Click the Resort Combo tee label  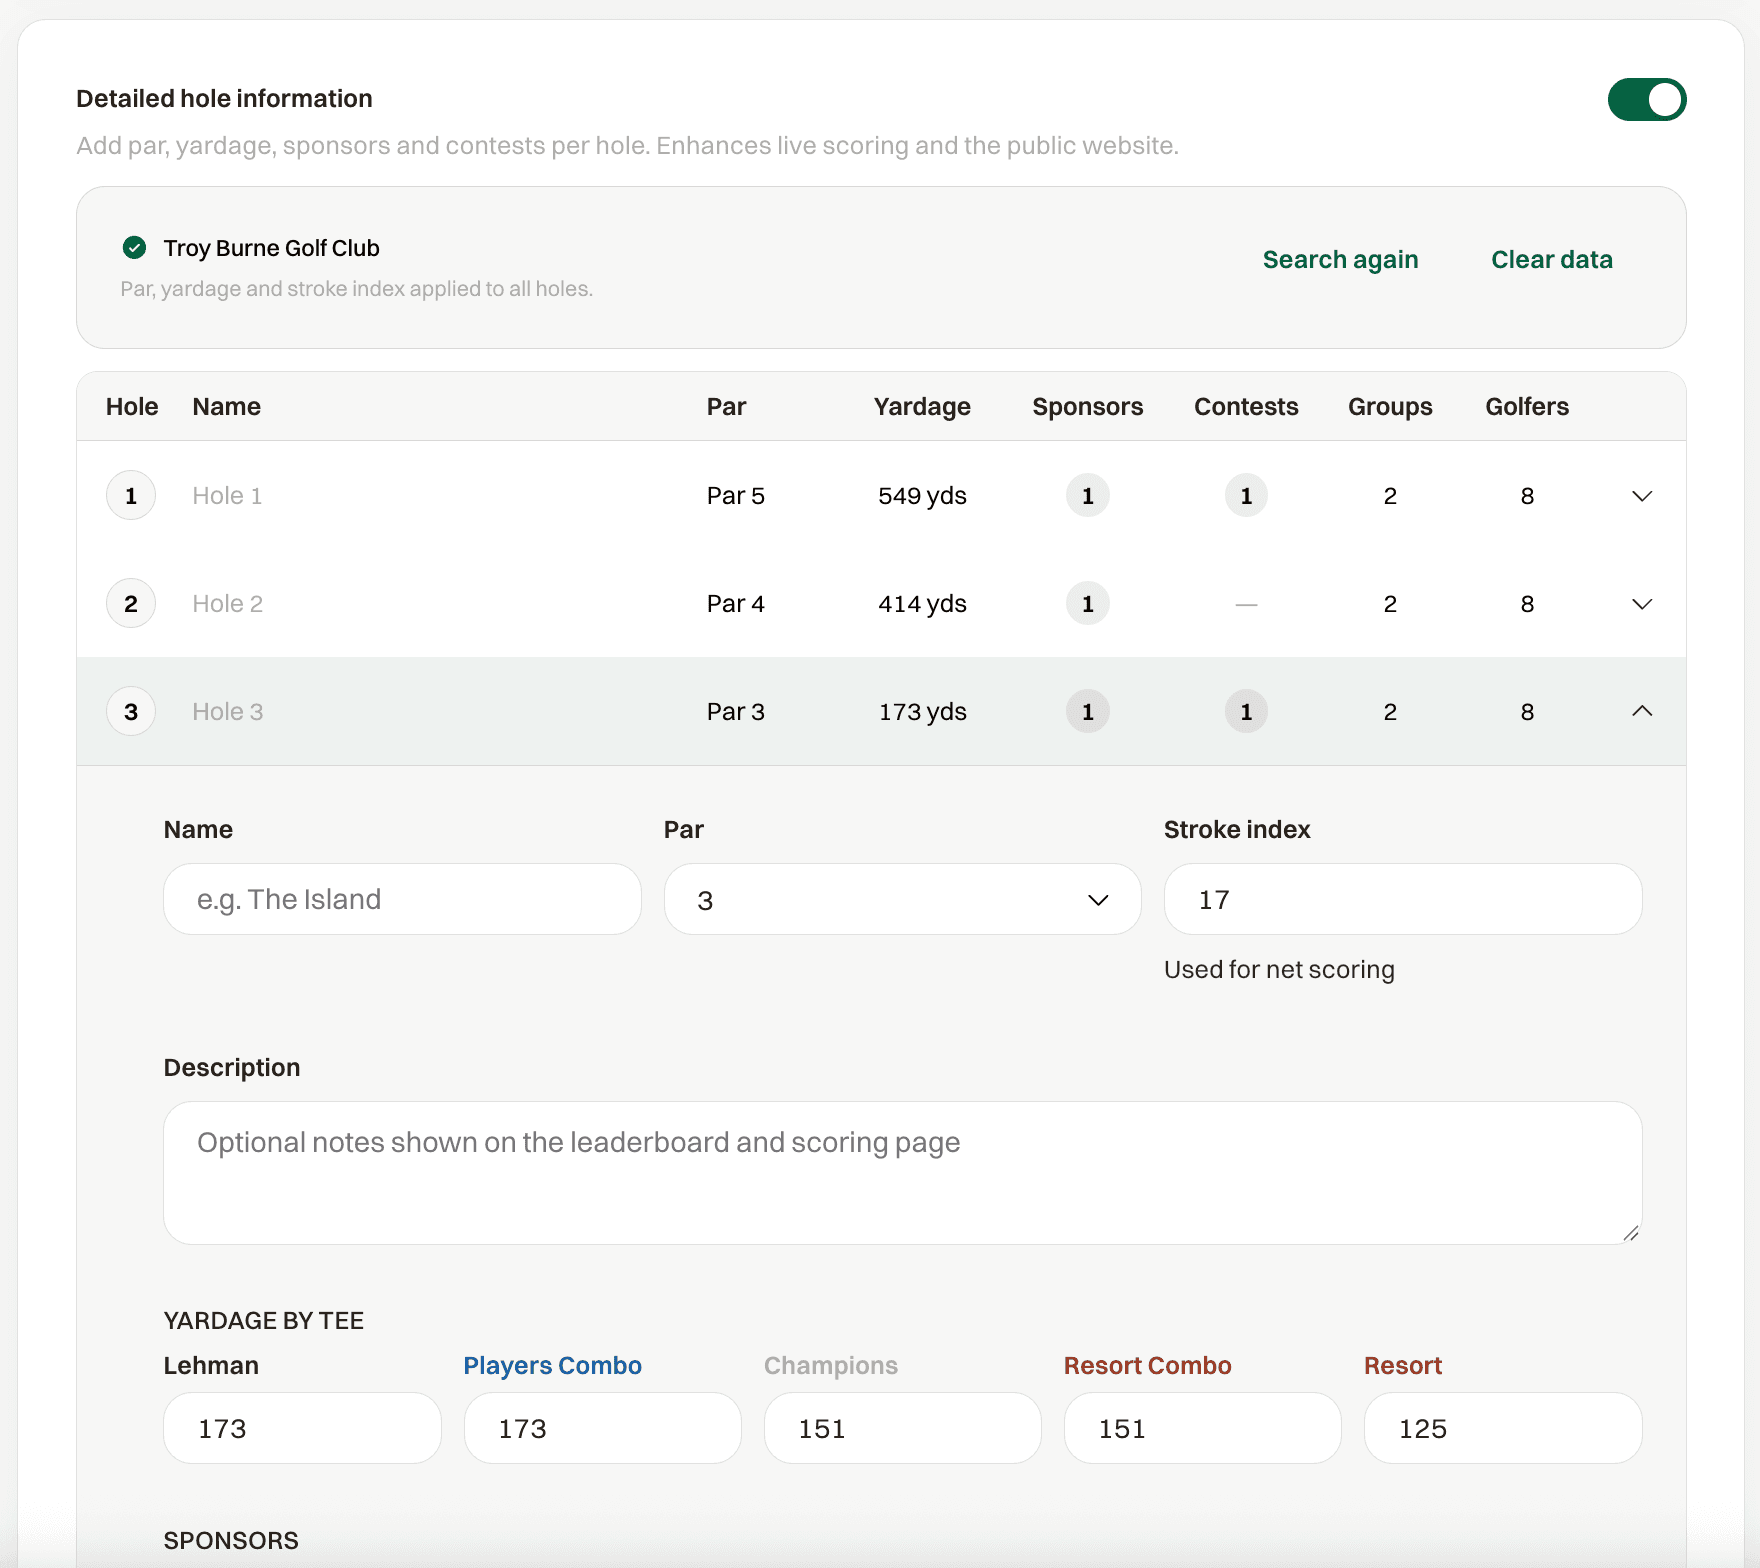pyautogui.click(x=1147, y=1366)
